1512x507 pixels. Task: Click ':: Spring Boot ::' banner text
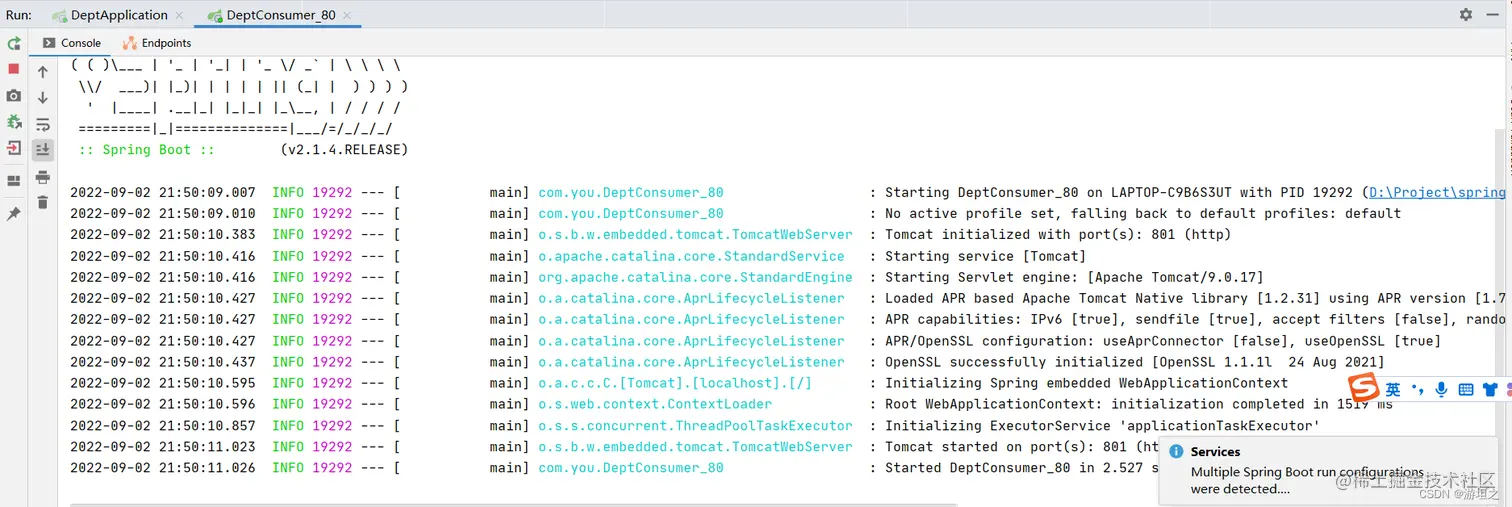click(x=147, y=150)
